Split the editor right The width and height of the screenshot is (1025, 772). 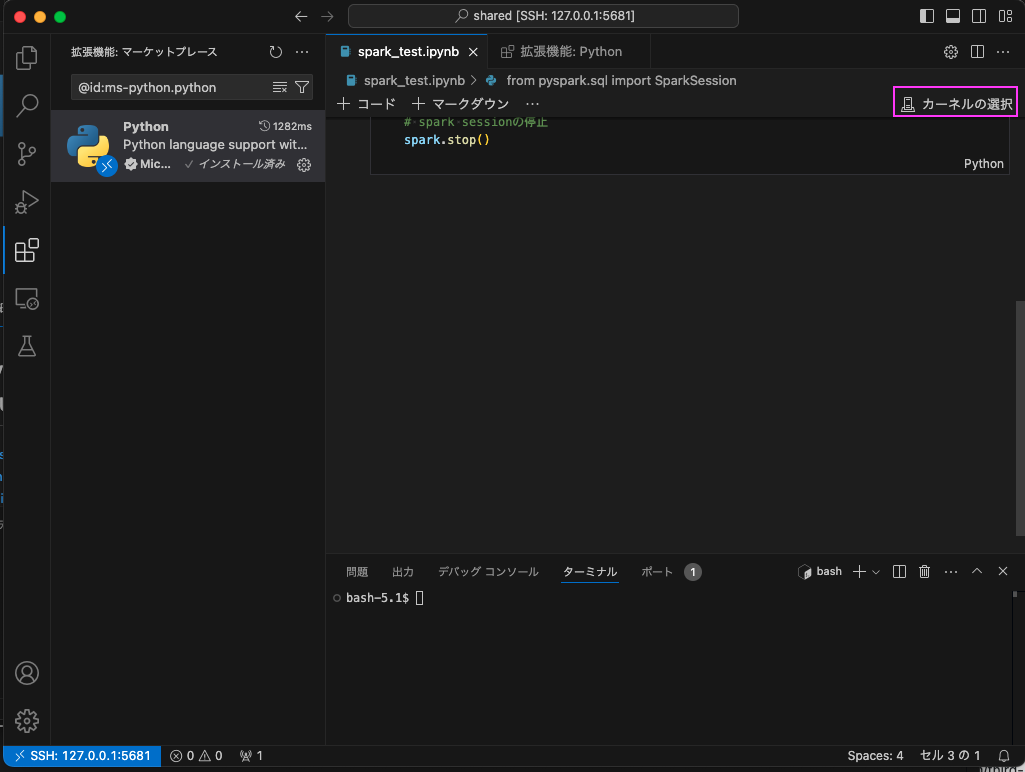coord(977,52)
